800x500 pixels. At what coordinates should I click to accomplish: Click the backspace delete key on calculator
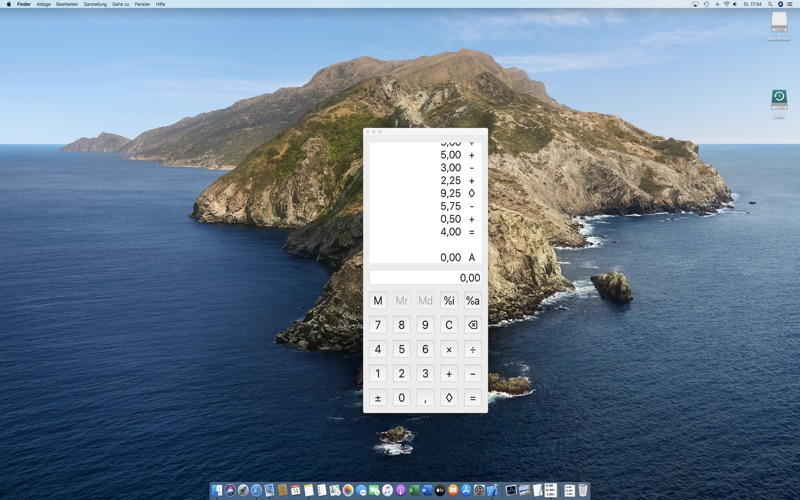coord(472,325)
